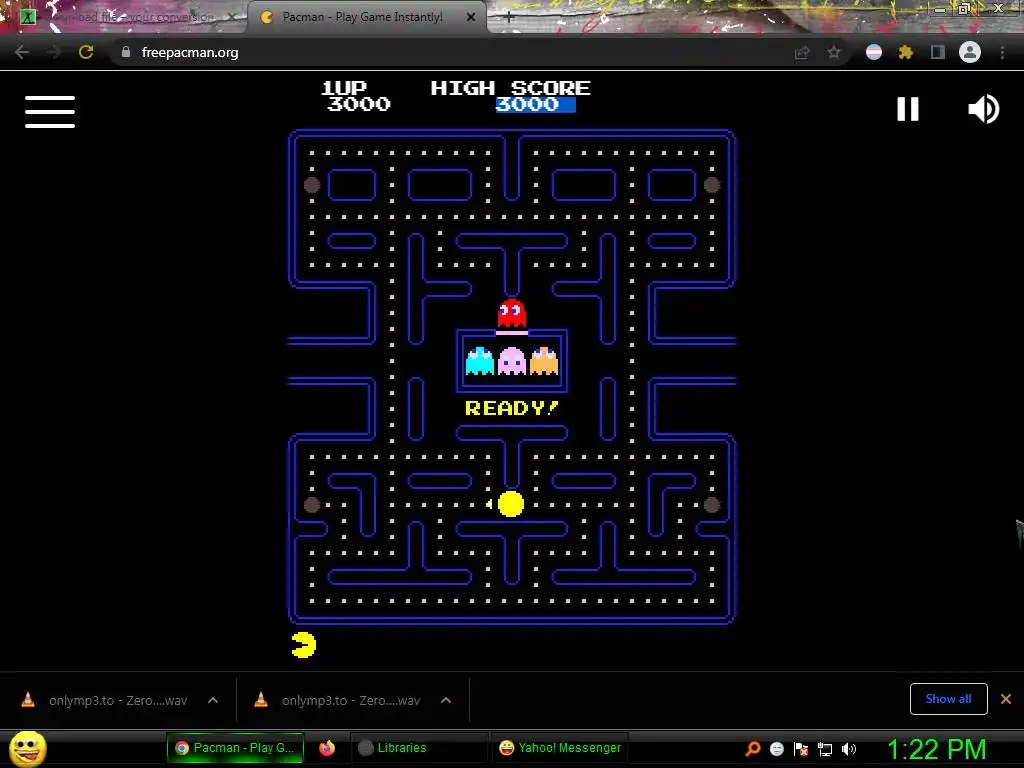Click the Action Center flag tray icon
This screenshot has height=768, width=1024.
coord(801,749)
